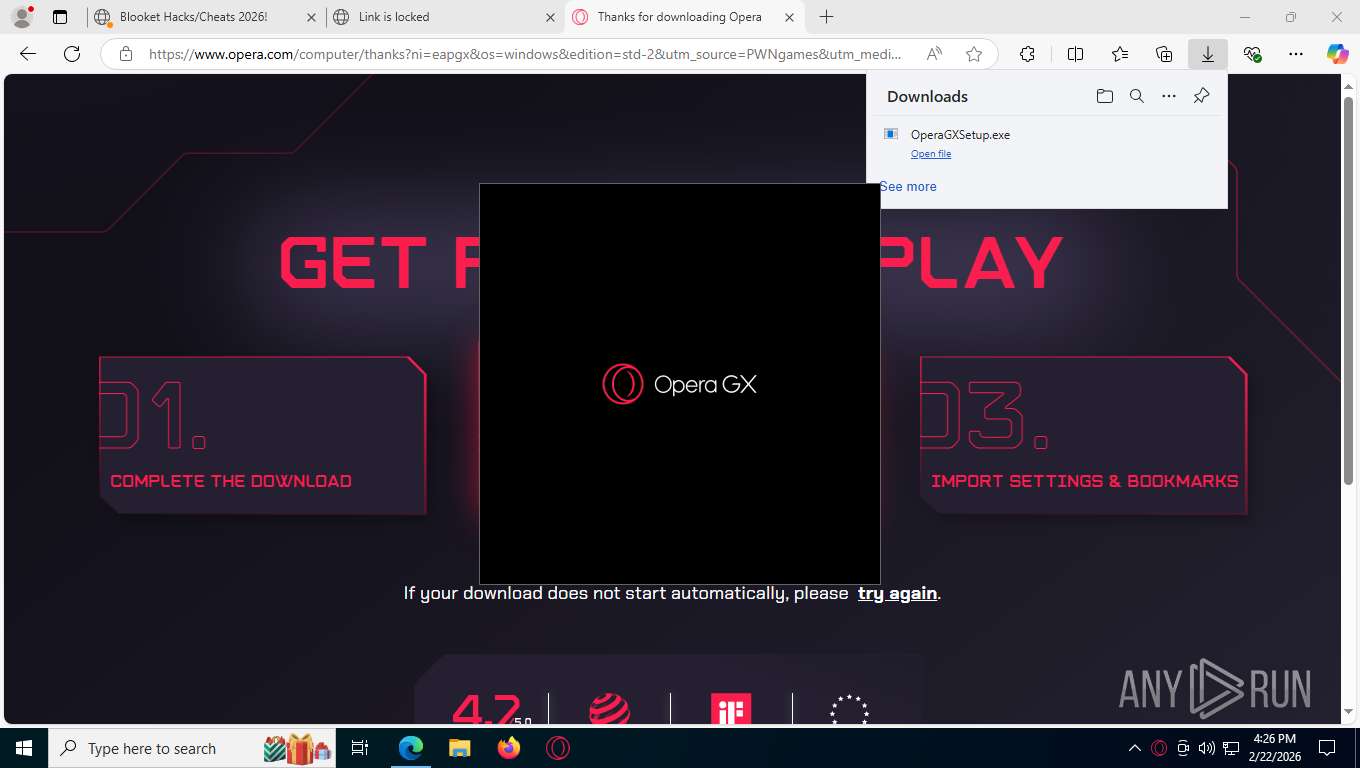The image size is (1360, 768).
Task: Click the Type here to search box
Action: coord(192,748)
